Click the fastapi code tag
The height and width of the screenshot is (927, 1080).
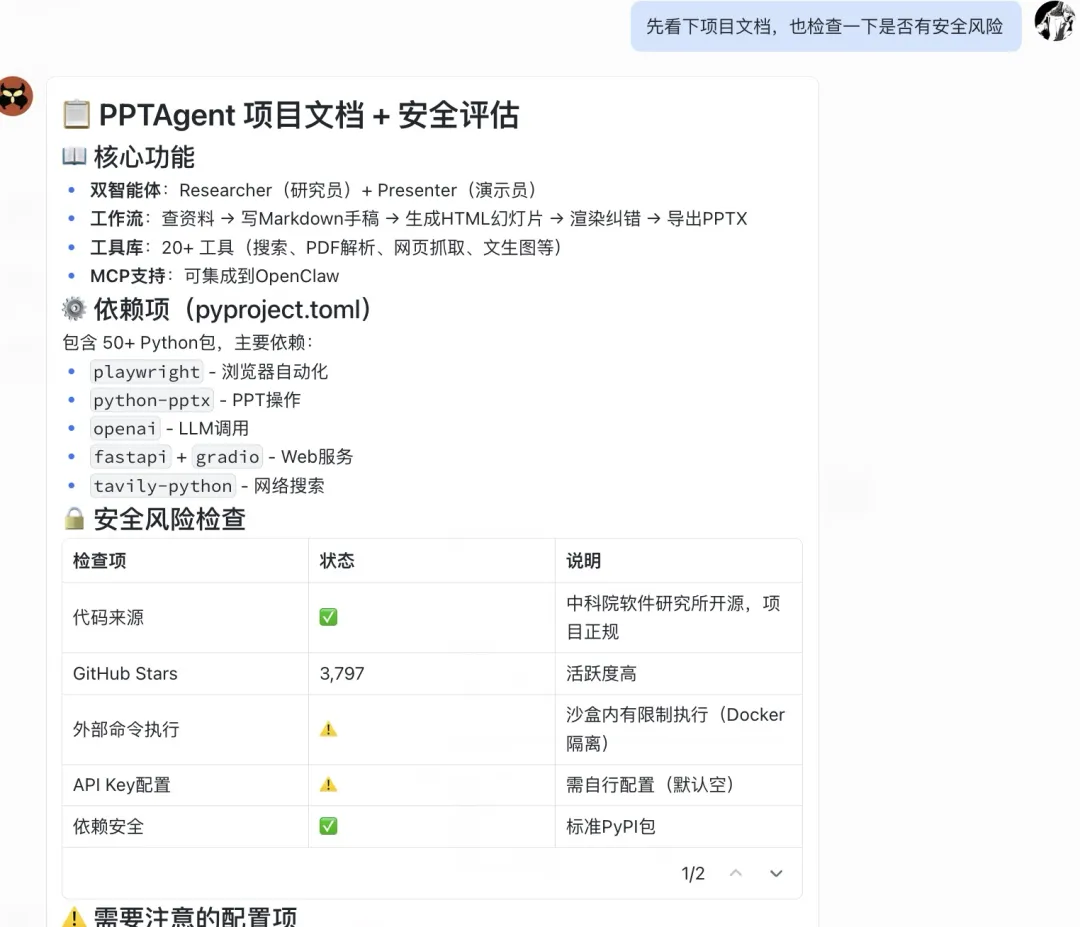(x=130, y=457)
